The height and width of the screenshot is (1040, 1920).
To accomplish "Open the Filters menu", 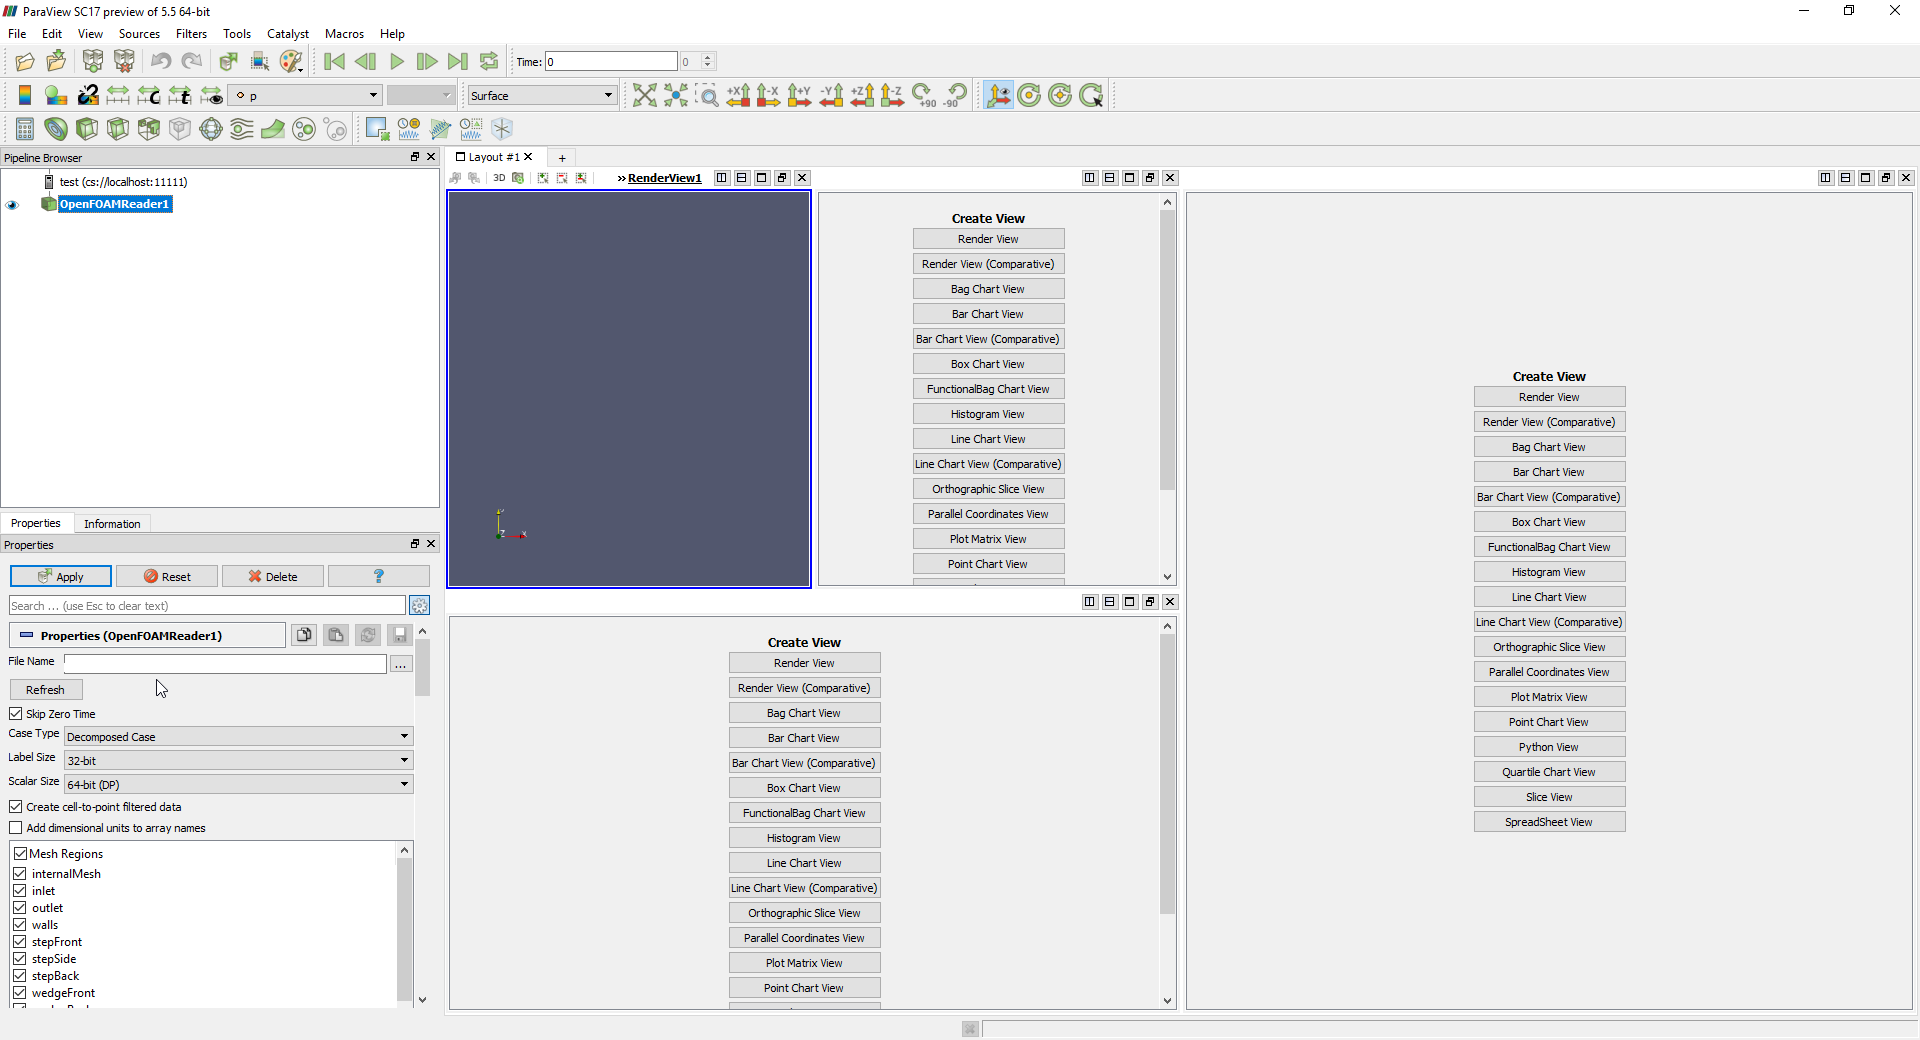I will click(191, 33).
